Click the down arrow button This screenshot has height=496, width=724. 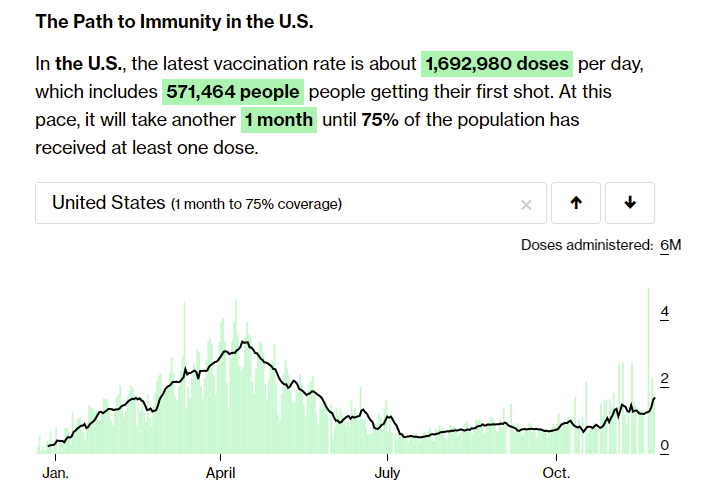(x=630, y=203)
